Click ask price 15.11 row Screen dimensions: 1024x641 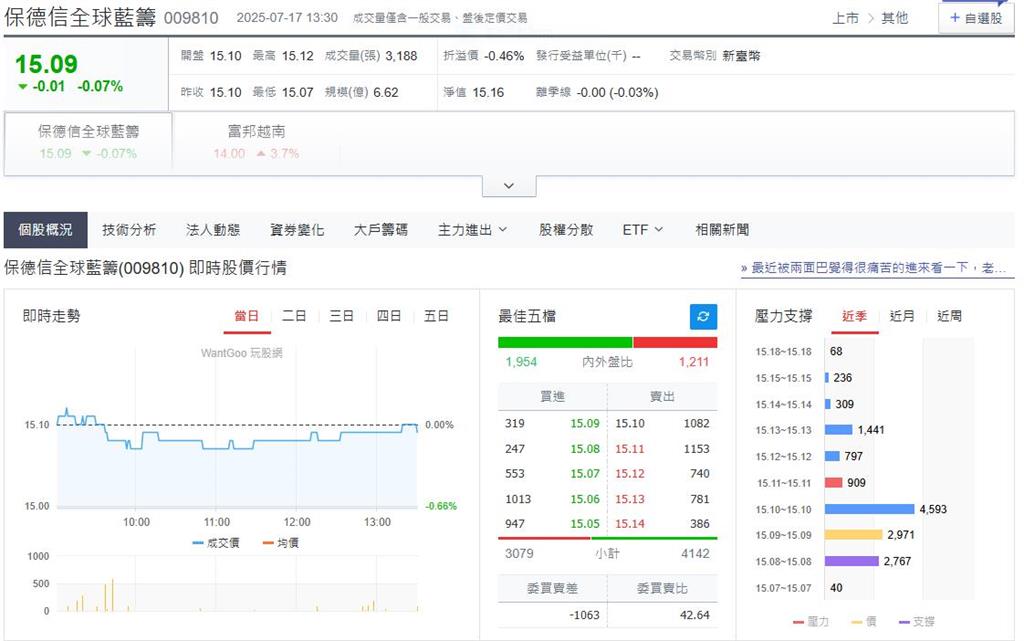tap(630, 449)
